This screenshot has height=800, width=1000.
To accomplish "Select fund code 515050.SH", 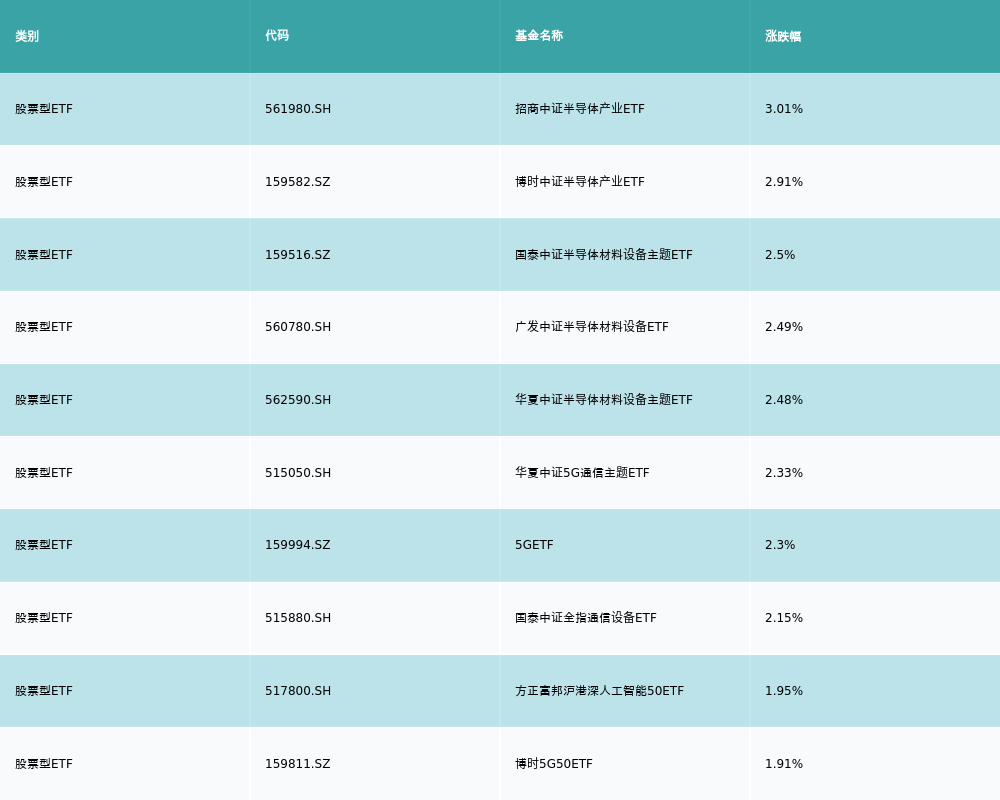I will click(298, 473).
